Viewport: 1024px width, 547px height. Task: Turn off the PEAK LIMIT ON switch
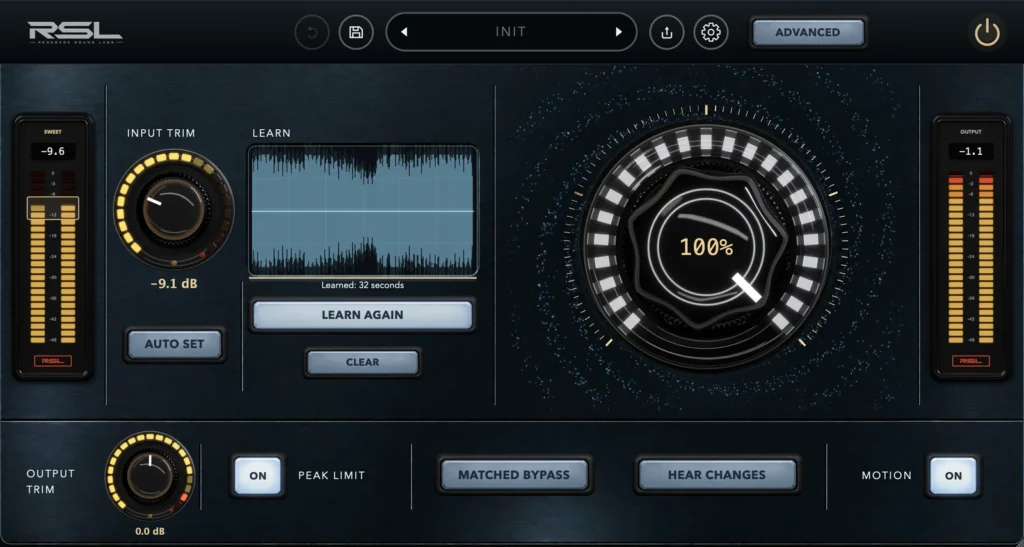click(x=258, y=476)
